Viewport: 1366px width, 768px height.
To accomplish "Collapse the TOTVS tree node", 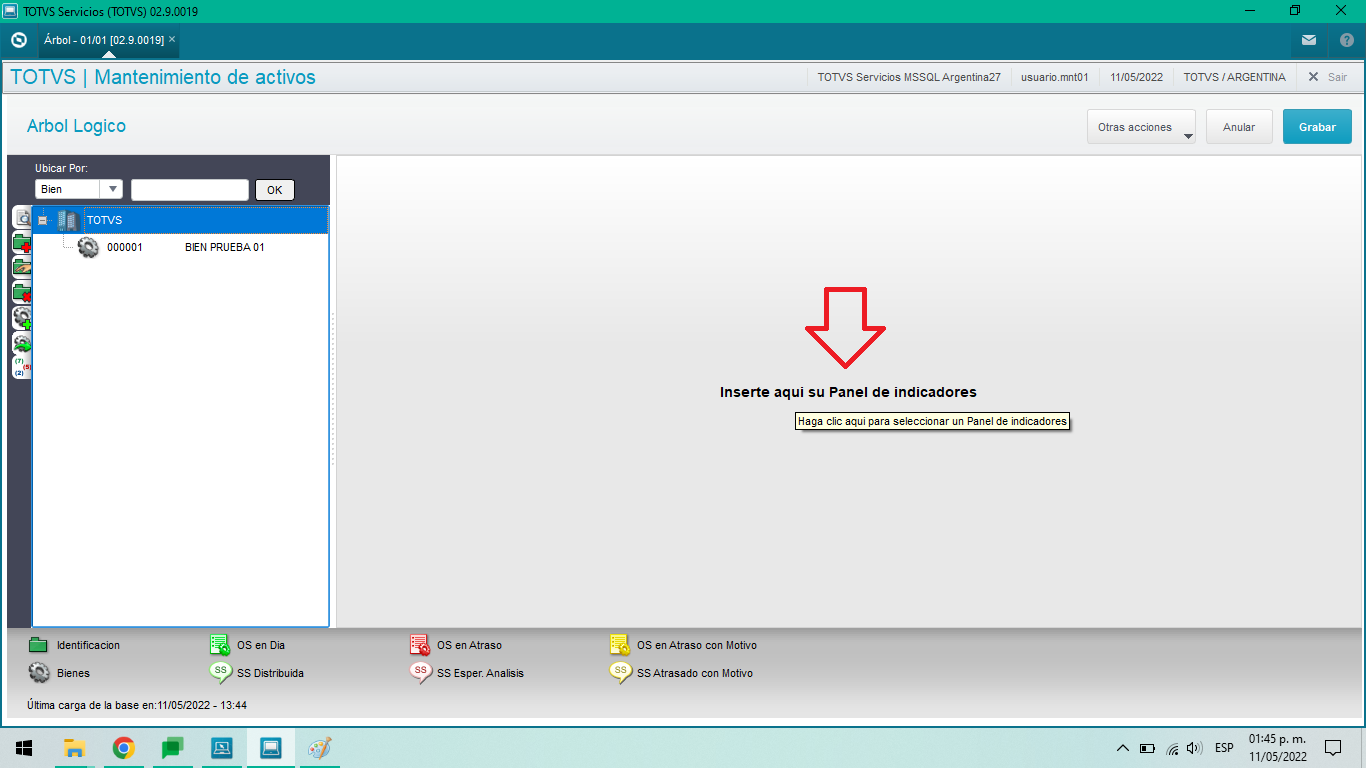I will point(42,220).
